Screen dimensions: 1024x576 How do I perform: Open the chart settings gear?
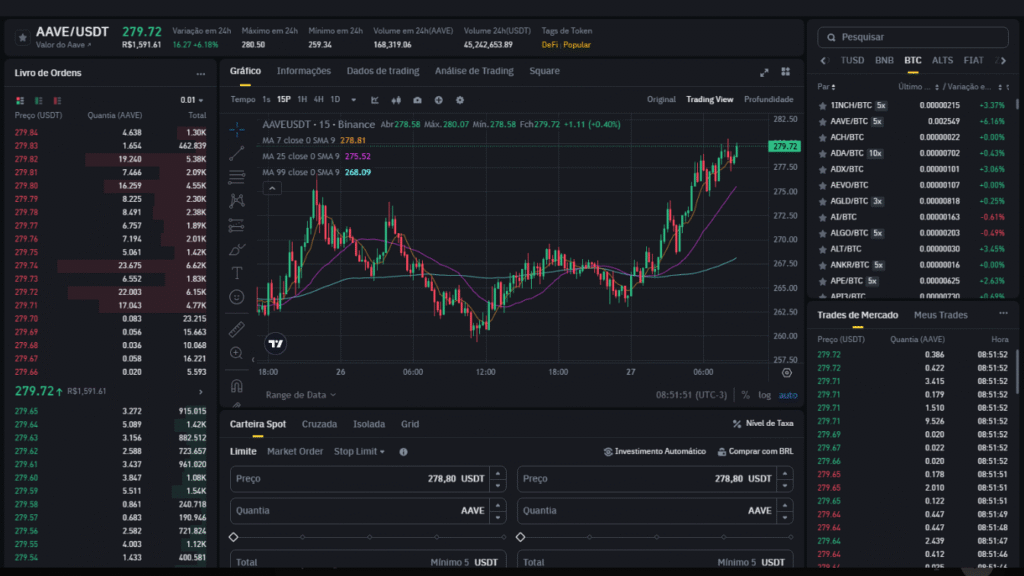[x=460, y=100]
